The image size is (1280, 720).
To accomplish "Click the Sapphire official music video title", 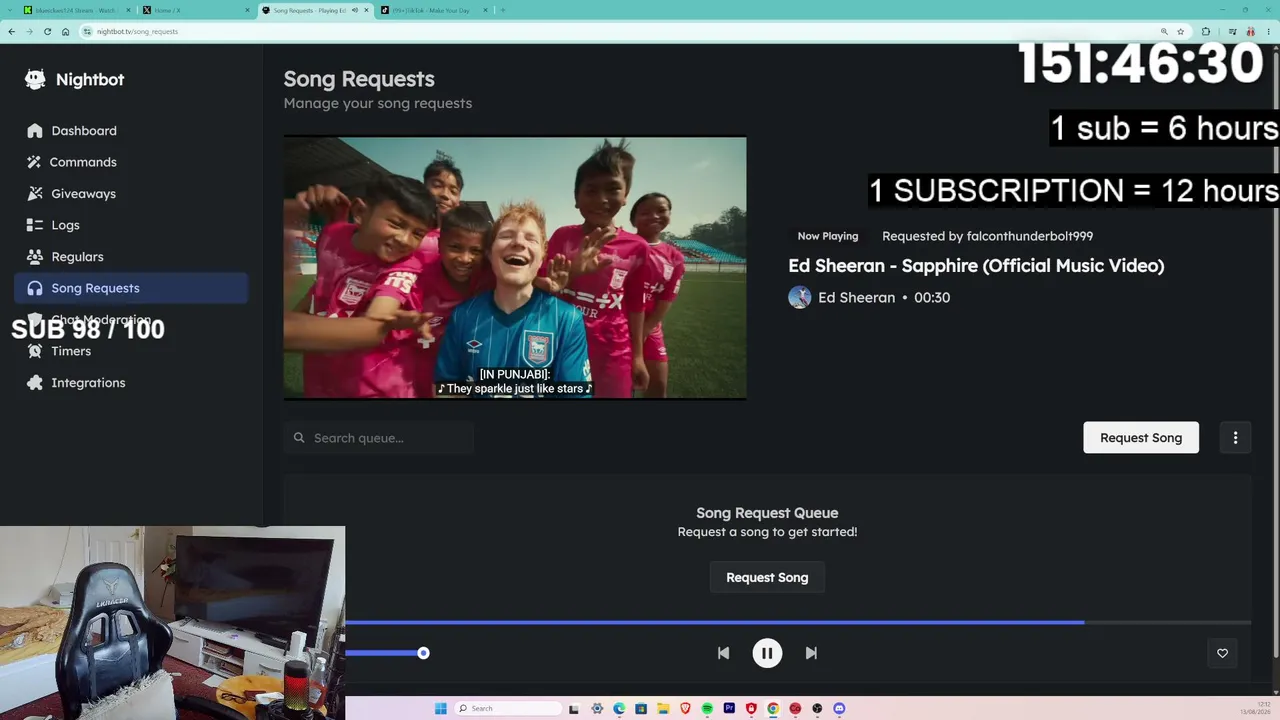I will click(x=976, y=266).
